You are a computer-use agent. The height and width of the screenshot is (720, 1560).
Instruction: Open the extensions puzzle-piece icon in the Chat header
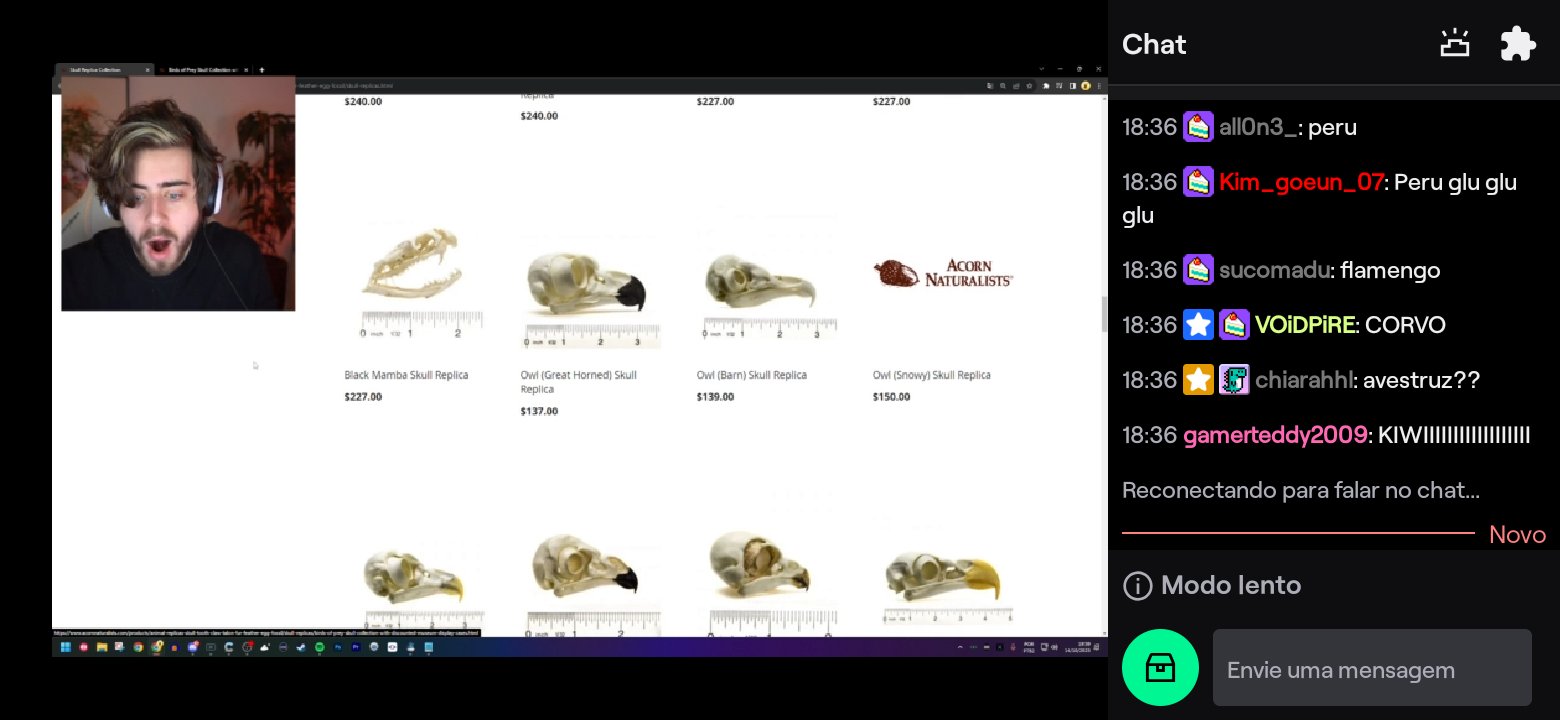coord(1517,44)
